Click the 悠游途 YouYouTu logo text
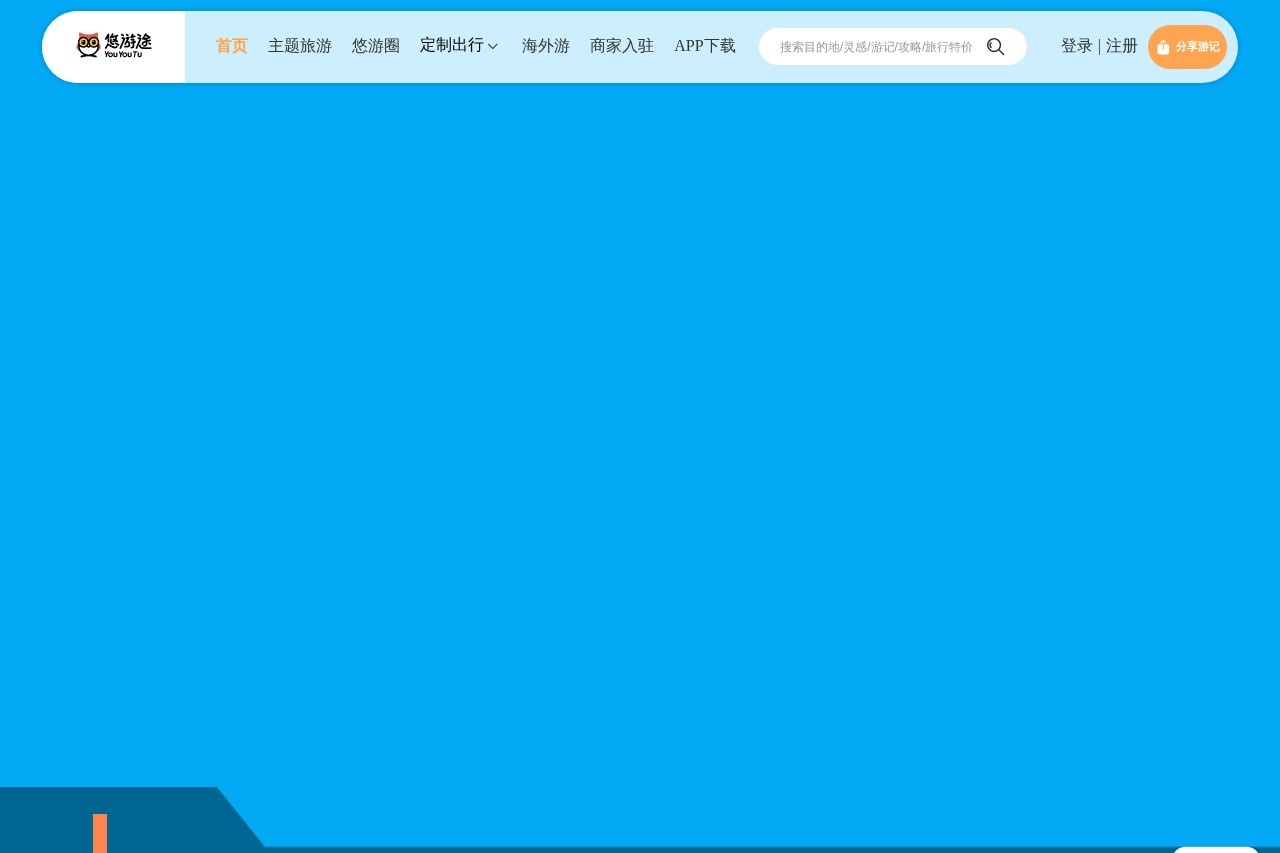1280x853 pixels. tap(128, 45)
